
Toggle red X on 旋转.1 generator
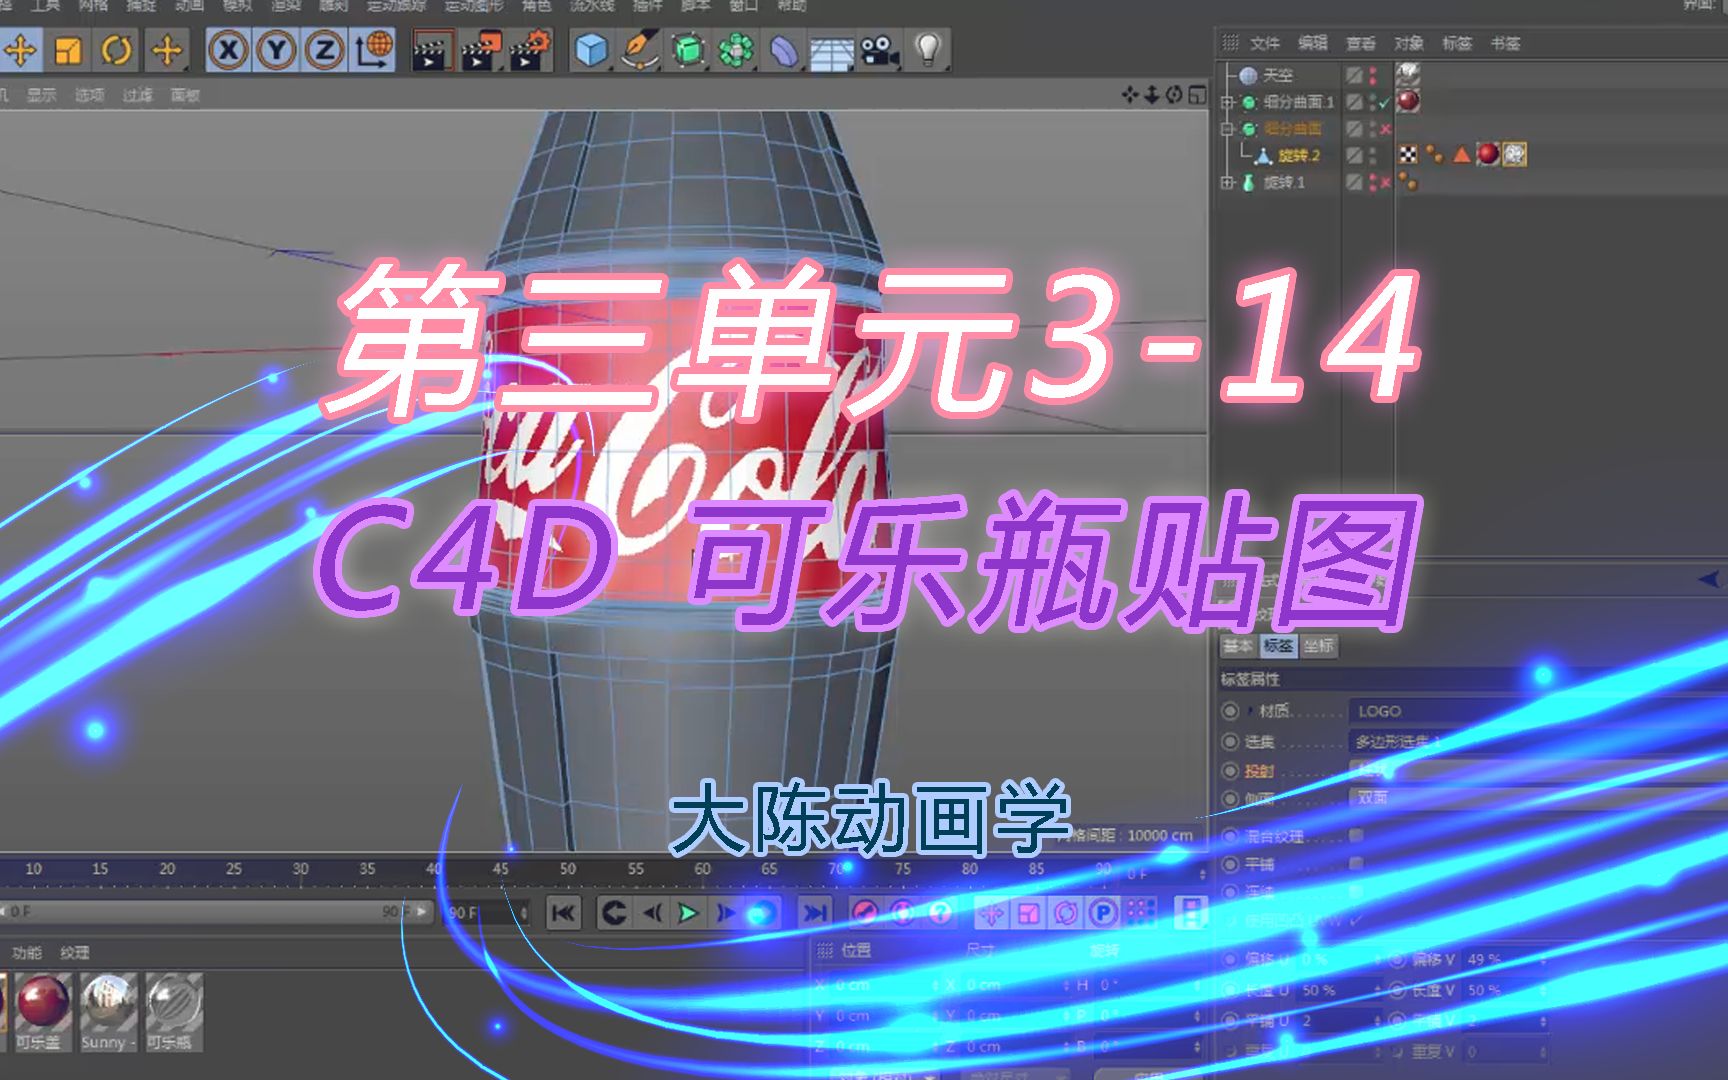pos(1386,183)
